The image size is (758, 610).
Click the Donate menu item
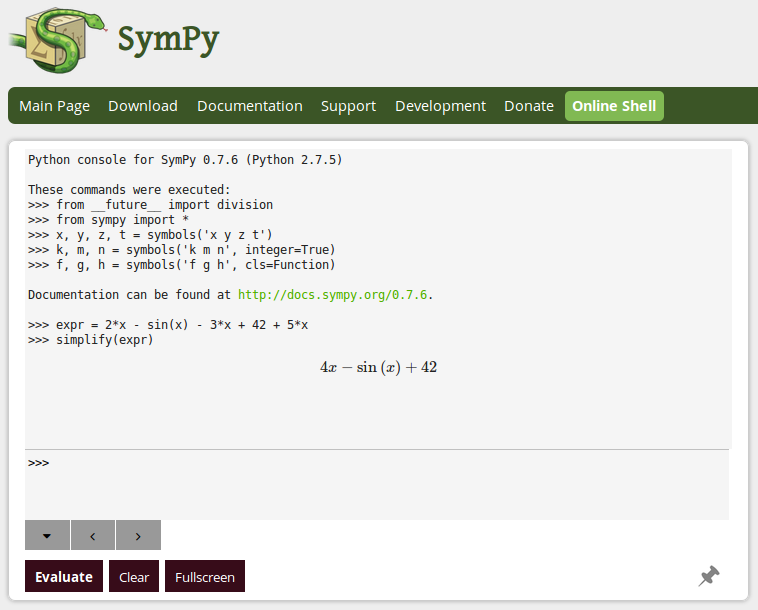pos(529,106)
